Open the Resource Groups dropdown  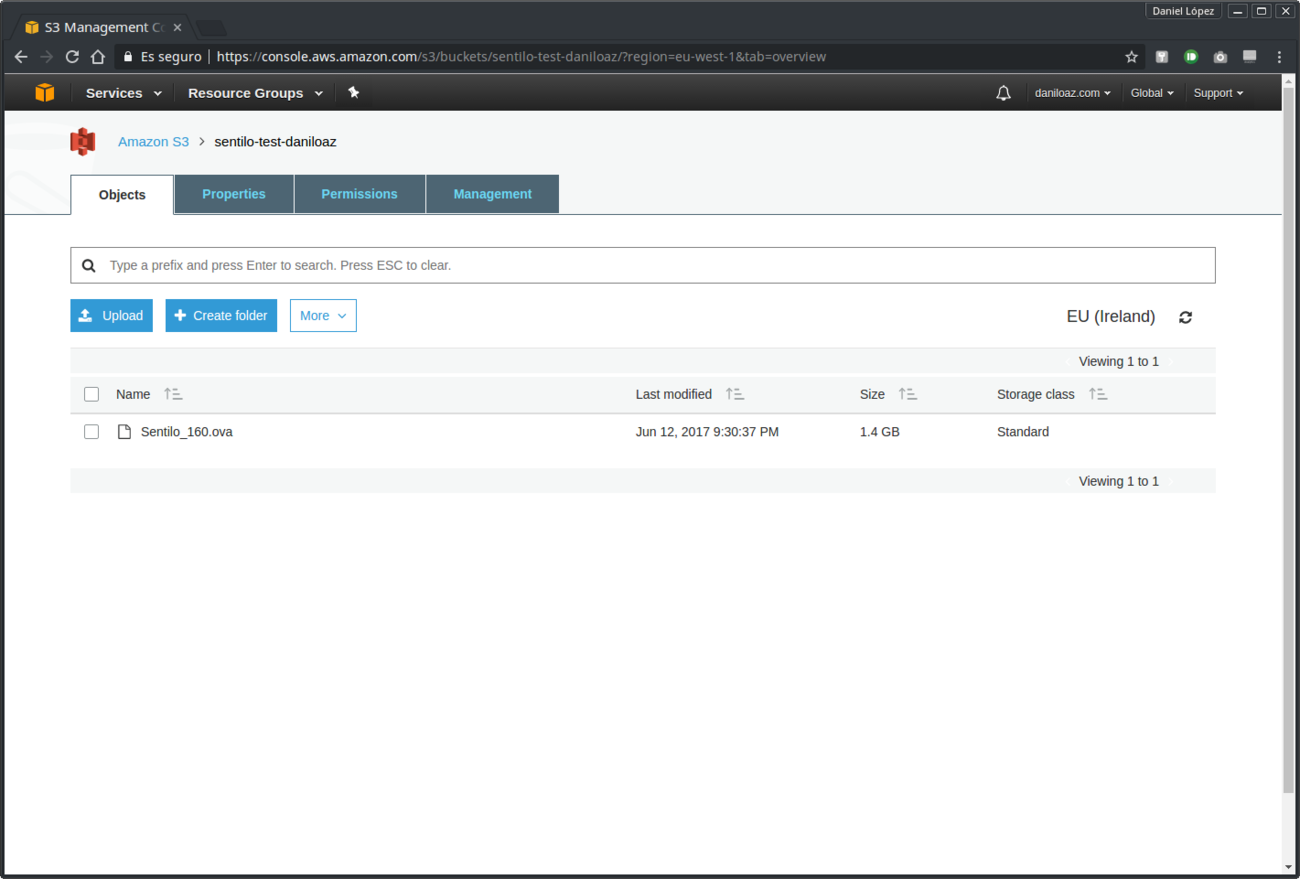pos(255,93)
